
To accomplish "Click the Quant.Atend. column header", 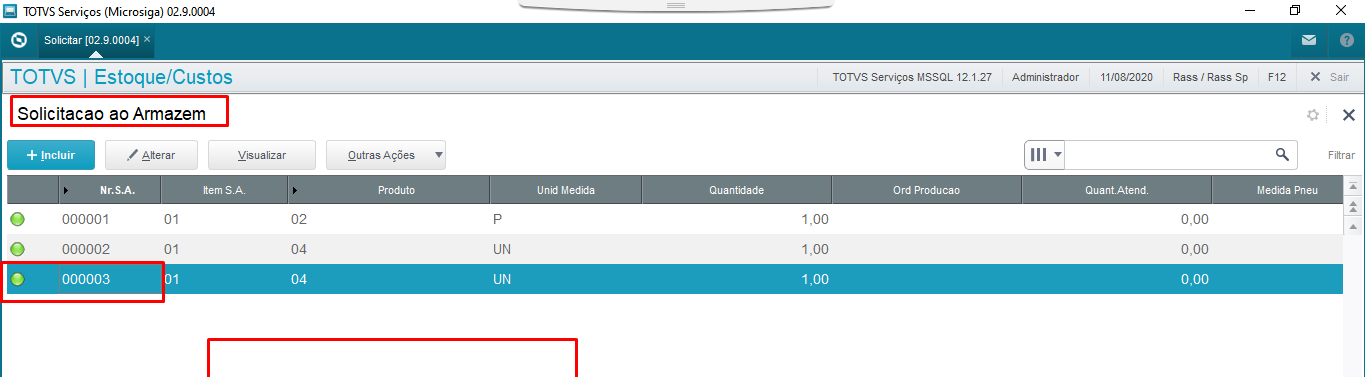I will (x=1116, y=190).
